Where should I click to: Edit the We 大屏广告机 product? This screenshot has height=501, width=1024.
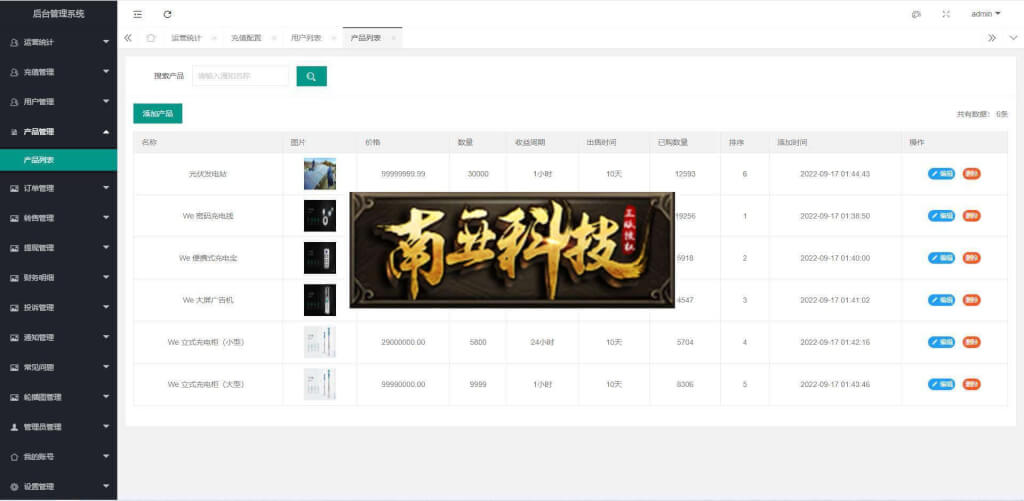pos(941,300)
